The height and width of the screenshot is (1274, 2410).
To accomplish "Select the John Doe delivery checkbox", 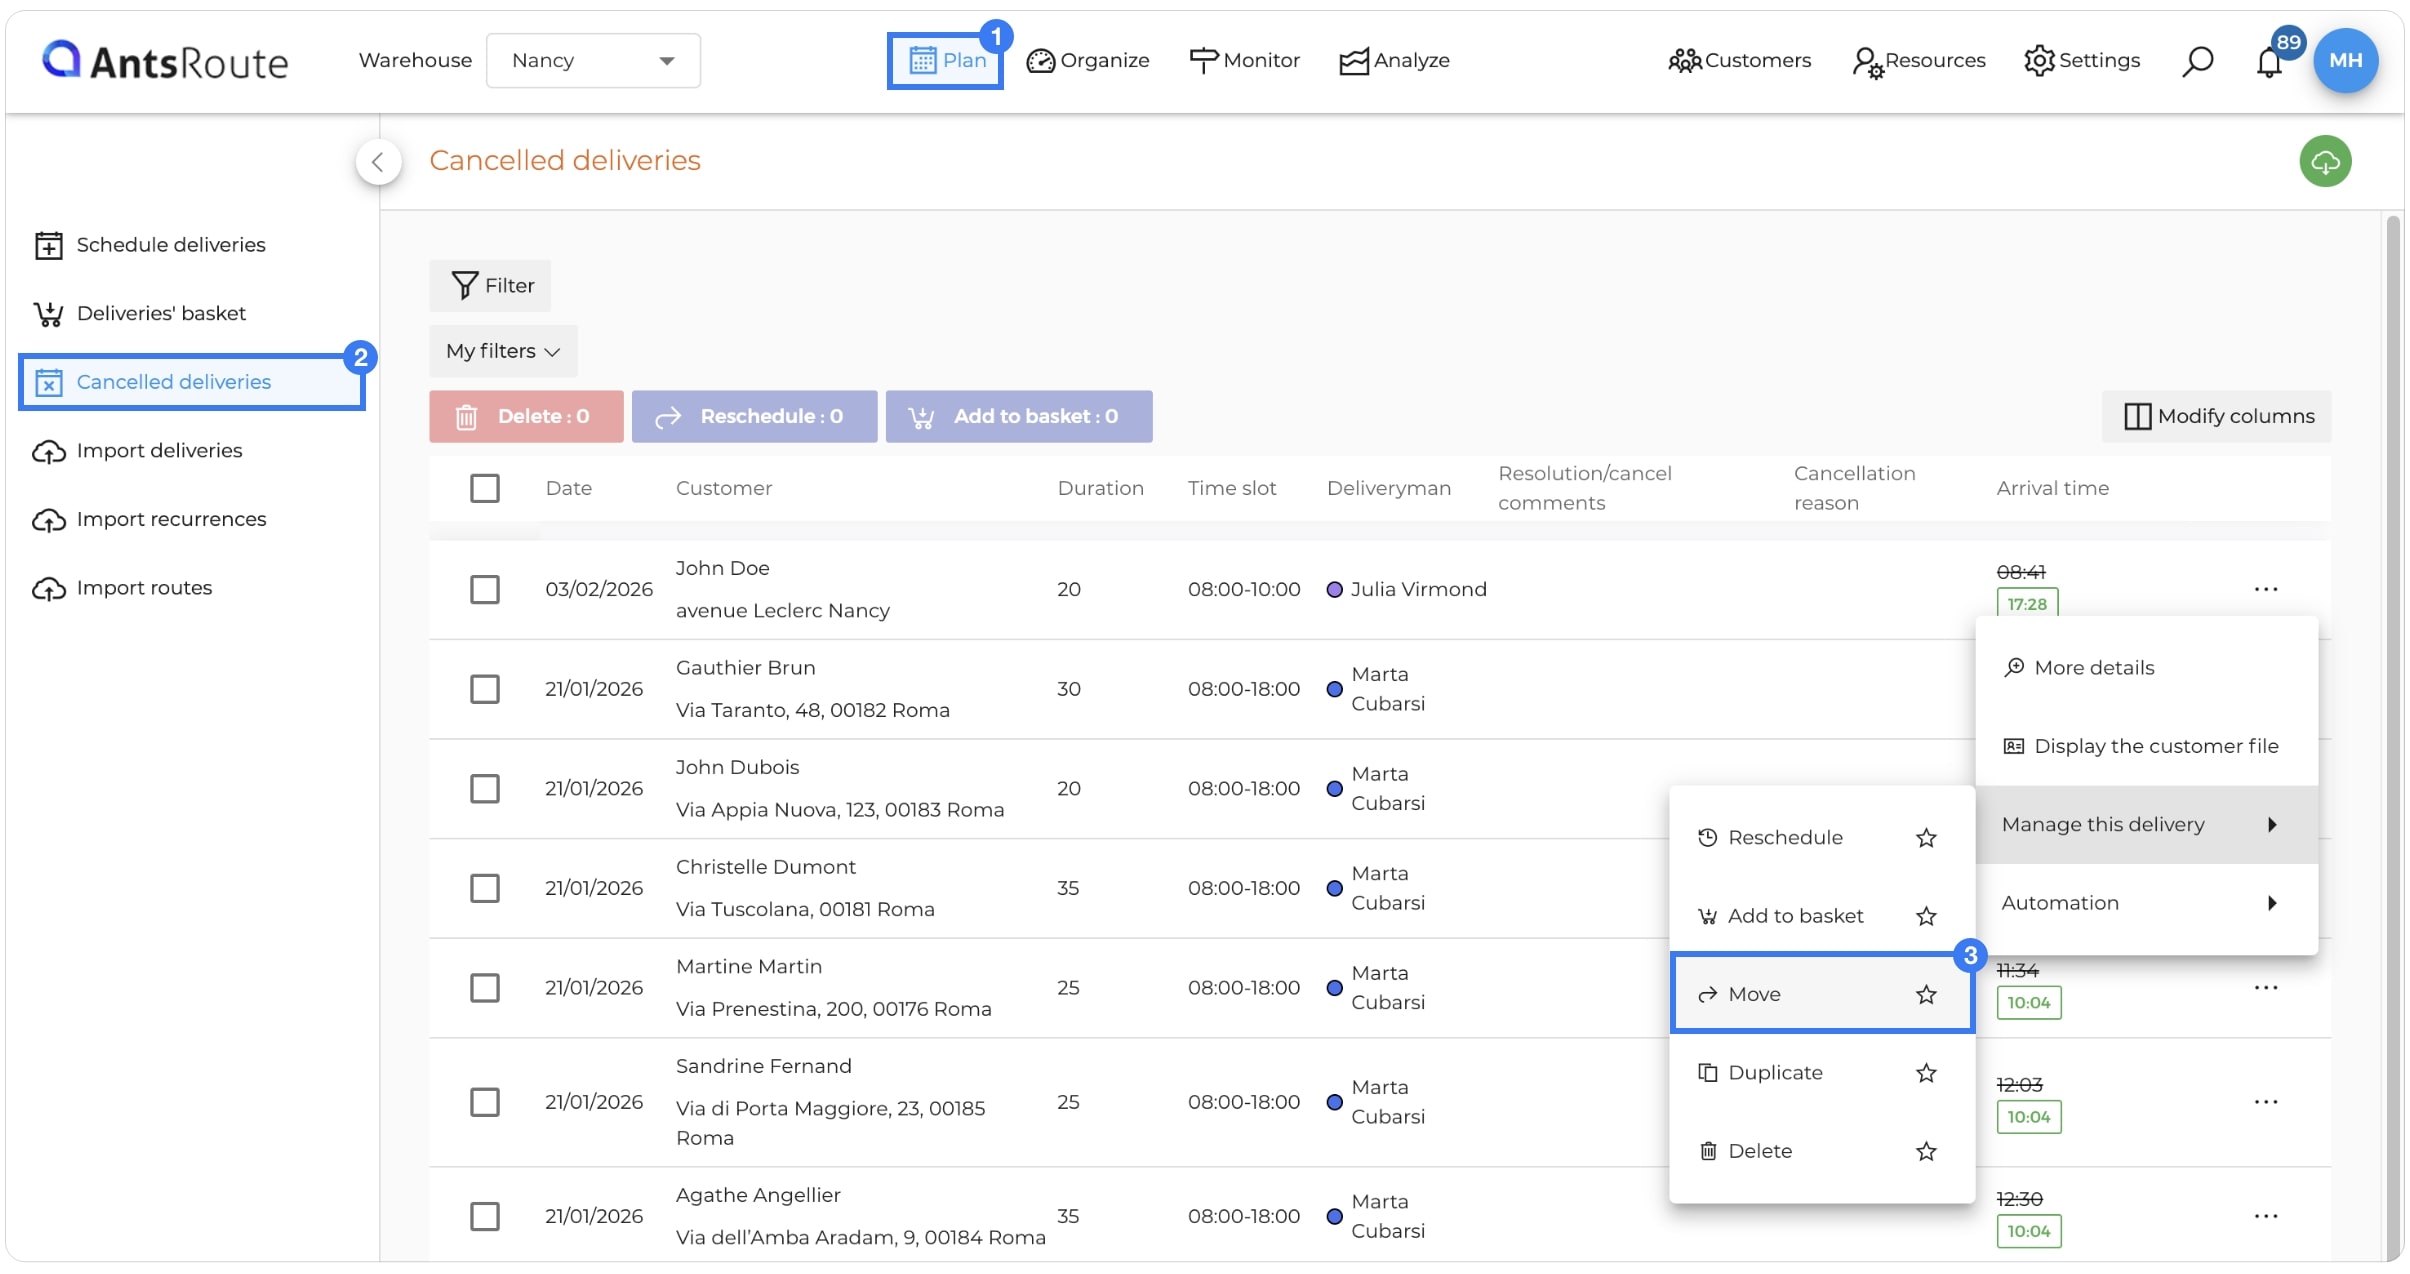I will coord(485,589).
